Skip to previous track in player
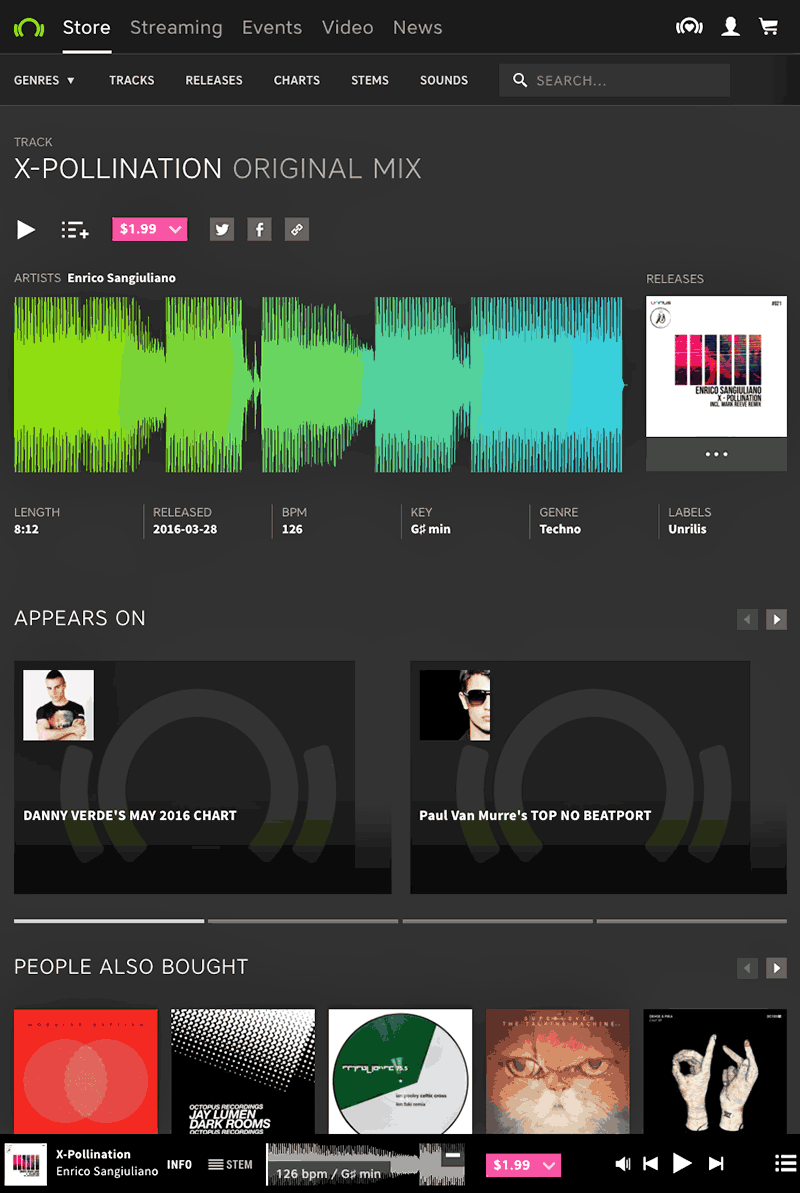The height and width of the screenshot is (1193, 800). 651,1163
